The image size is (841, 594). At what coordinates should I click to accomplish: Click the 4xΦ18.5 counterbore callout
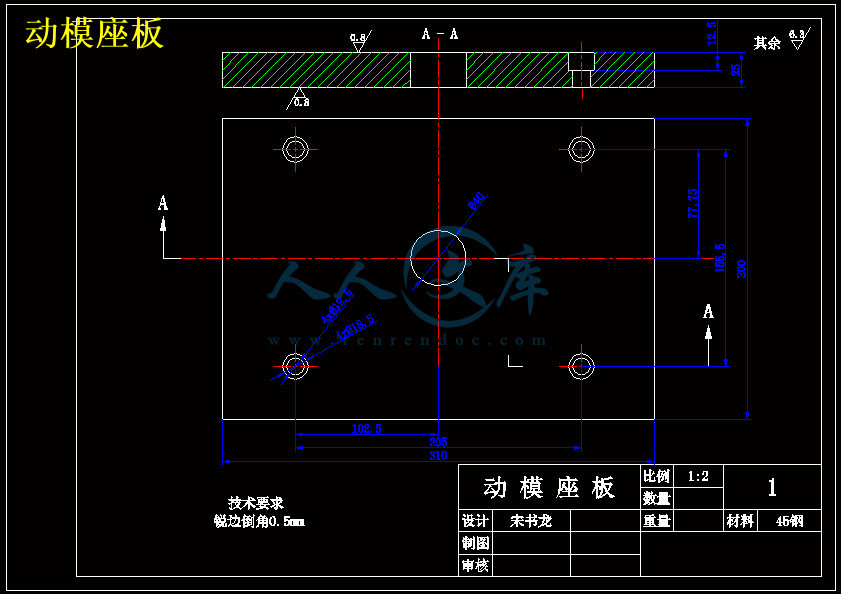click(x=355, y=327)
